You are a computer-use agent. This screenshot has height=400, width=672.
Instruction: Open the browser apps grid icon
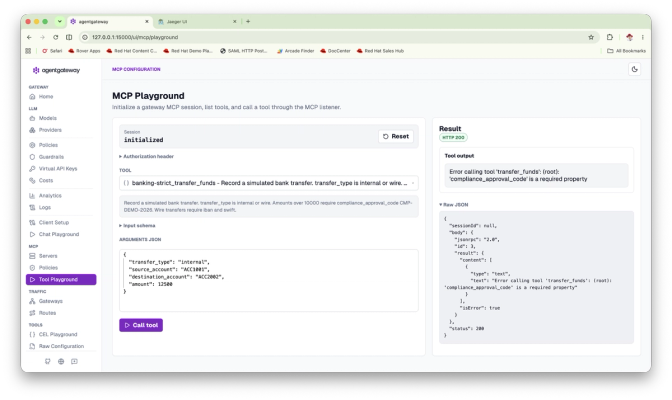point(28,51)
